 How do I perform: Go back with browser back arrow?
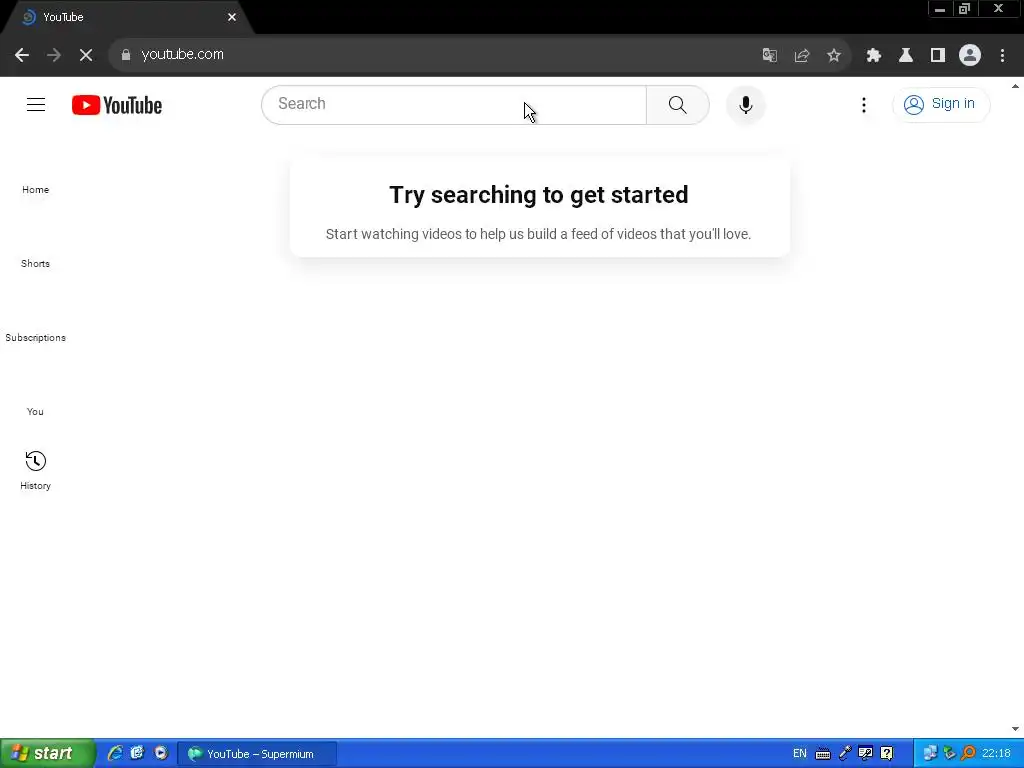tap(22, 55)
